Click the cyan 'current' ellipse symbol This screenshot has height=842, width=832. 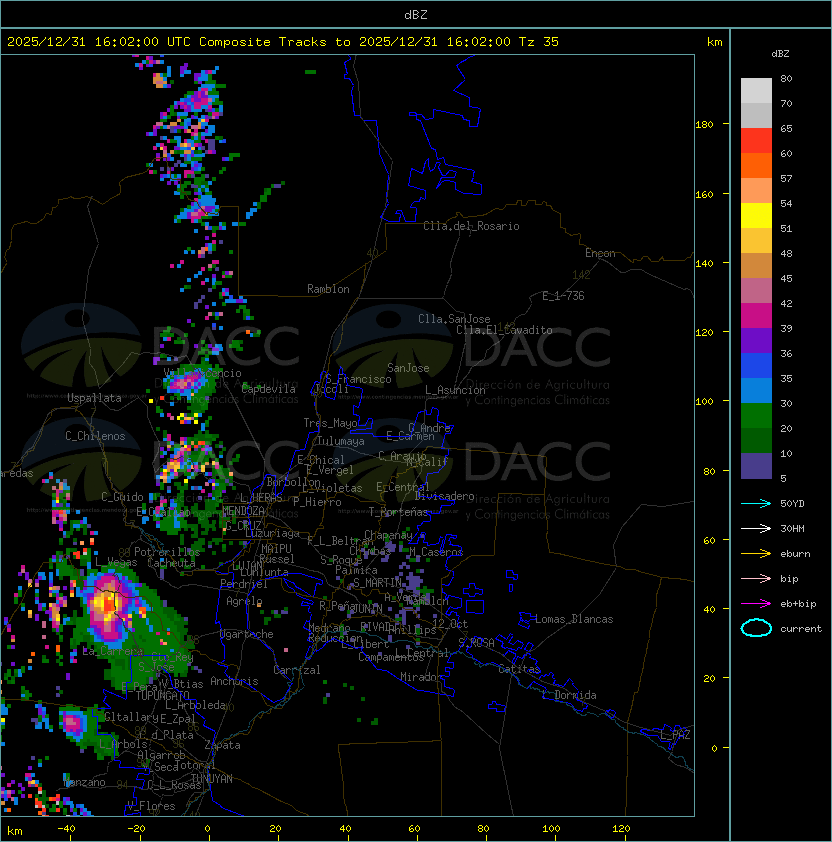pyautogui.click(x=756, y=628)
